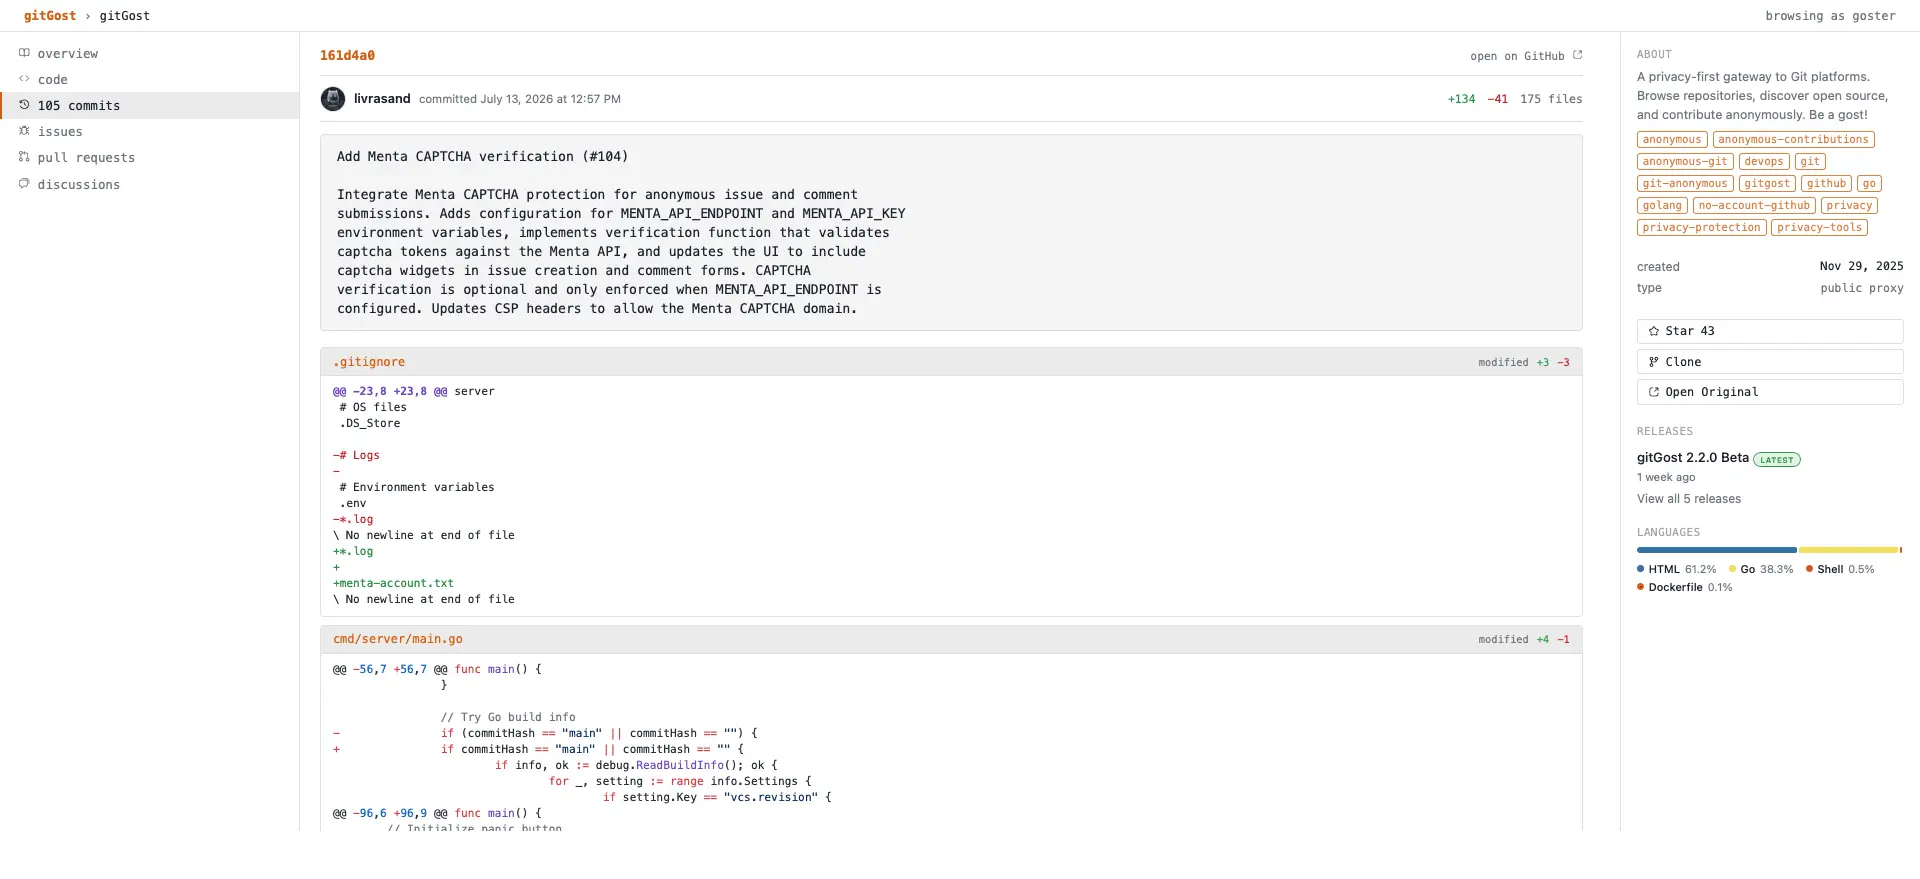Image resolution: width=1920 pixels, height=879 pixels.
Task: Click the star icon in Star button
Action: [x=1654, y=331]
